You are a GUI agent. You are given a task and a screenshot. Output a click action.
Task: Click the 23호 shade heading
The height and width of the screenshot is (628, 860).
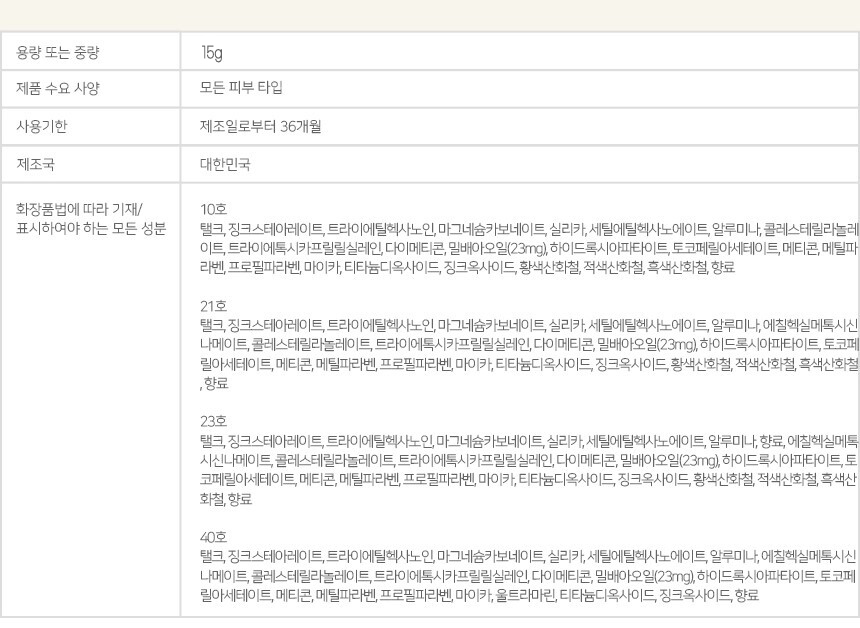click(x=213, y=421)
